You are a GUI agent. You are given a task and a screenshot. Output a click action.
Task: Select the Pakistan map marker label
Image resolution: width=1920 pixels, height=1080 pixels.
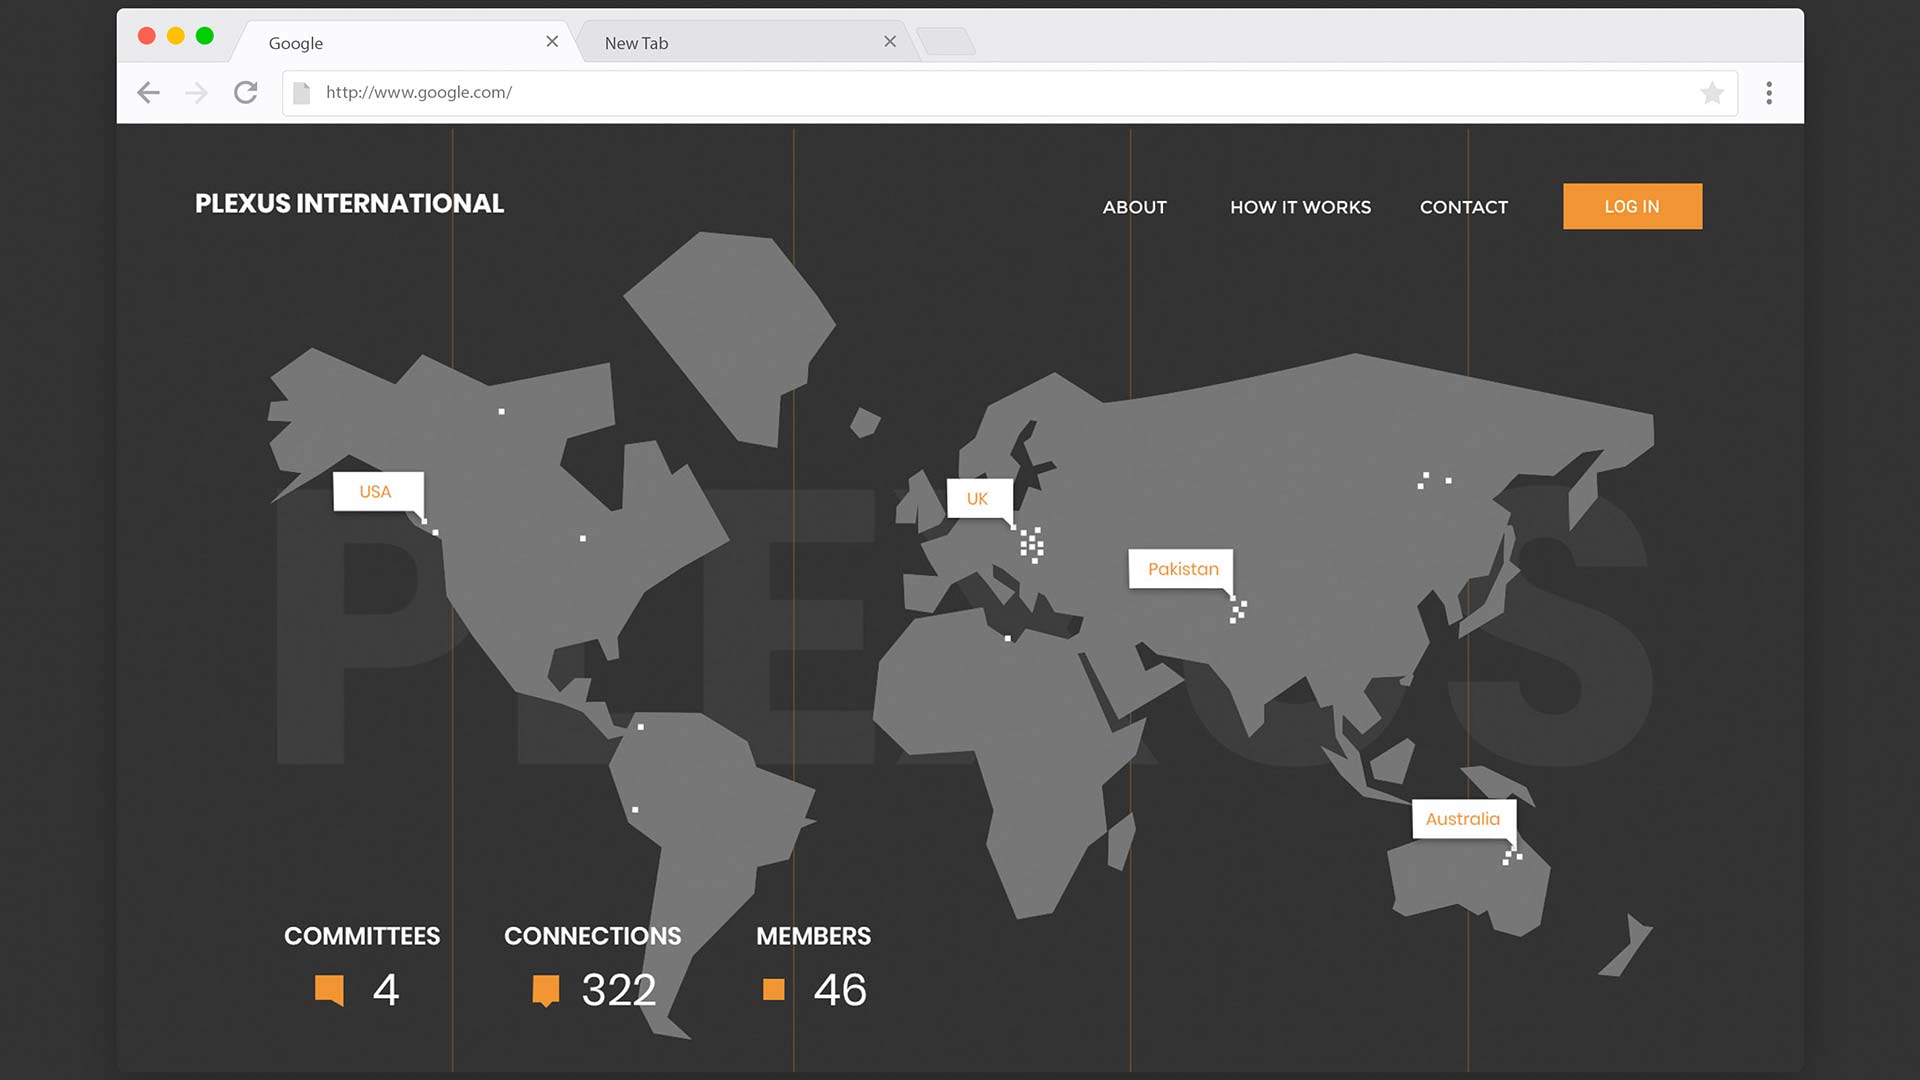click(1182, 569)
